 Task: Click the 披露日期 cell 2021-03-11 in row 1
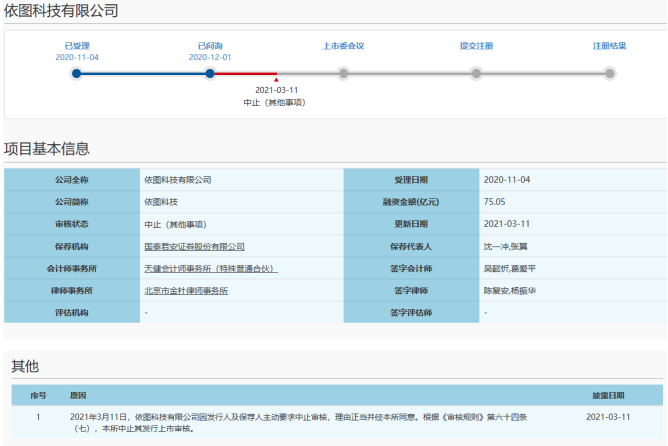coord(608,417)
